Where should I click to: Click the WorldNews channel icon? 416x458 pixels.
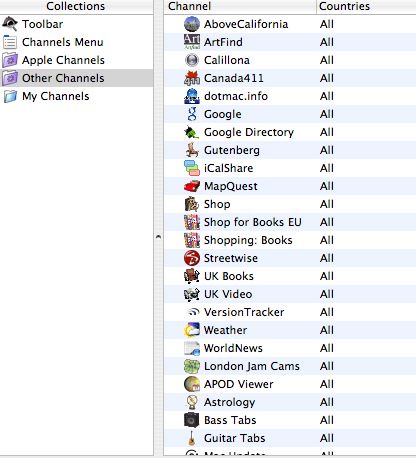pyautogui.click(x=192, y=348)
